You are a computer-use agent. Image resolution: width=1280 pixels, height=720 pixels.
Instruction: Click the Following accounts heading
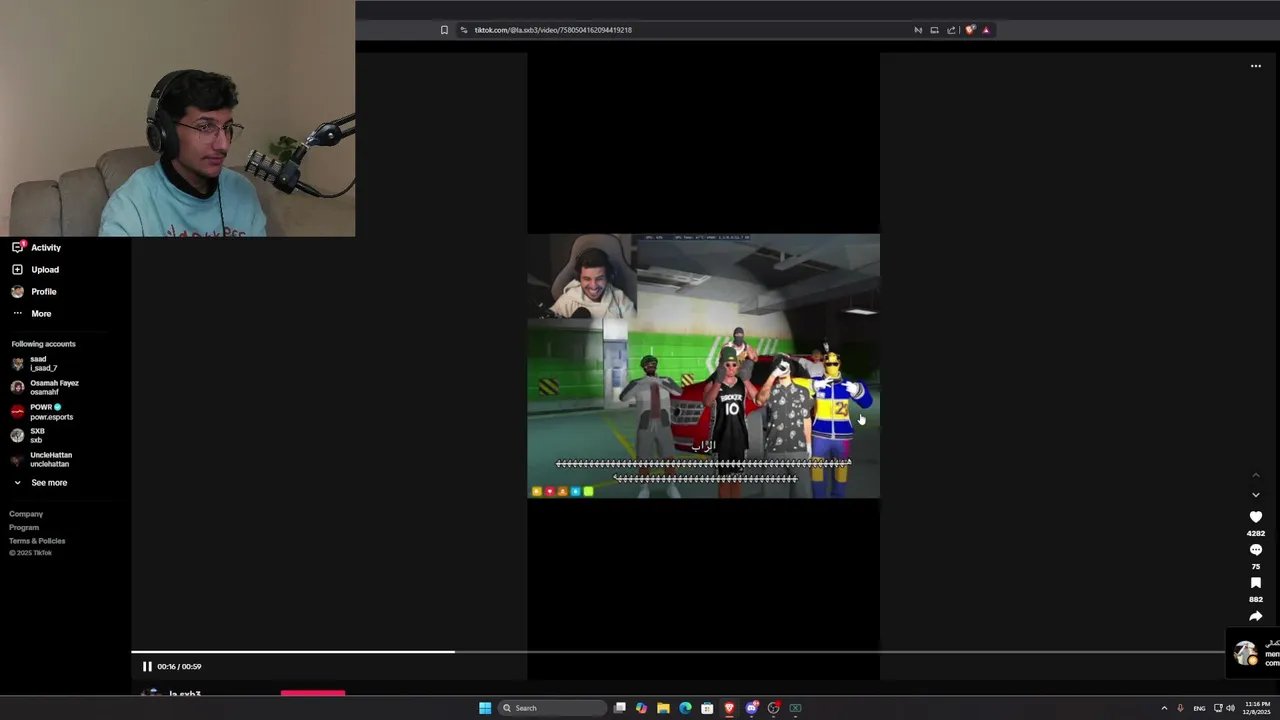click(43, 344)
